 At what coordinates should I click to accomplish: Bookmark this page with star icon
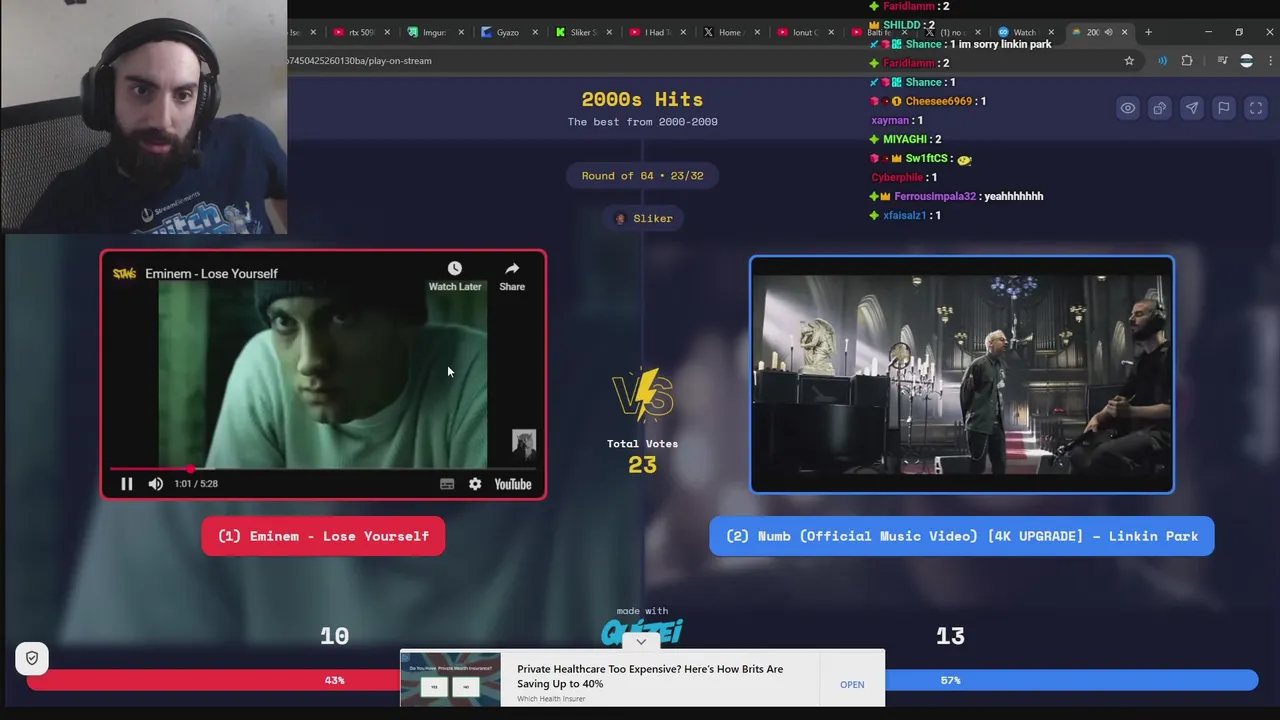[1129, 61]
